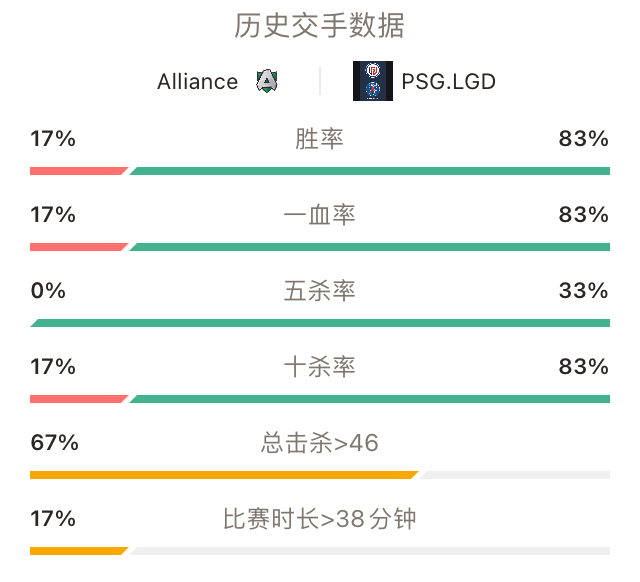Click the red Alliance 胜率 bar segment
The image size is (640, 582).
click(x=79, y=171)
